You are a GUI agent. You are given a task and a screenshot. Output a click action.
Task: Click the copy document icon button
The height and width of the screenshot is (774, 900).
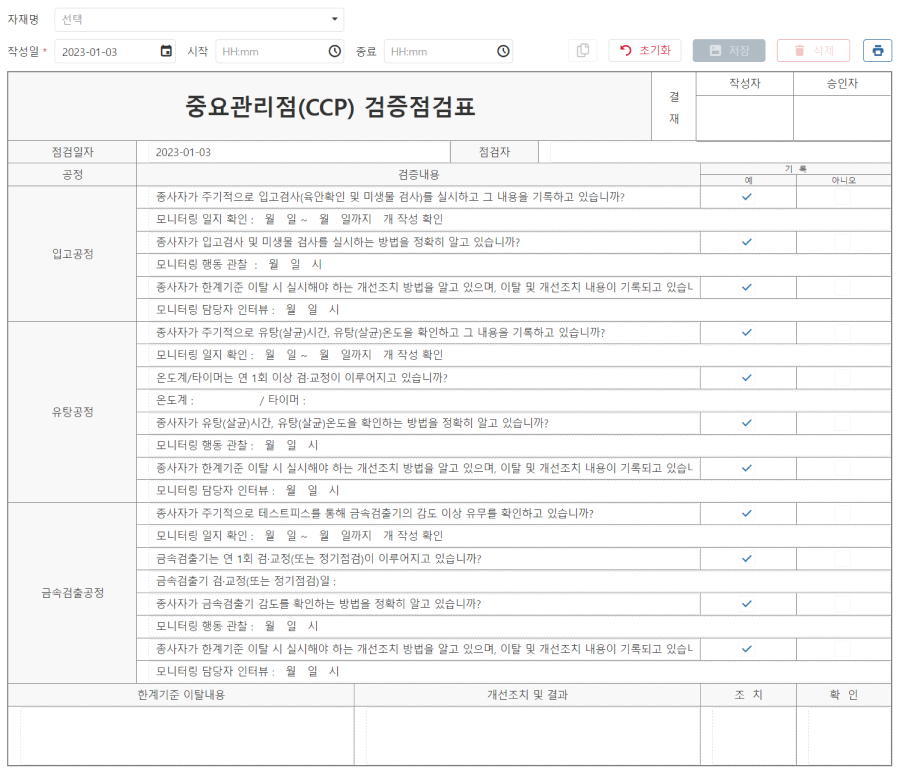click(583, 51)
